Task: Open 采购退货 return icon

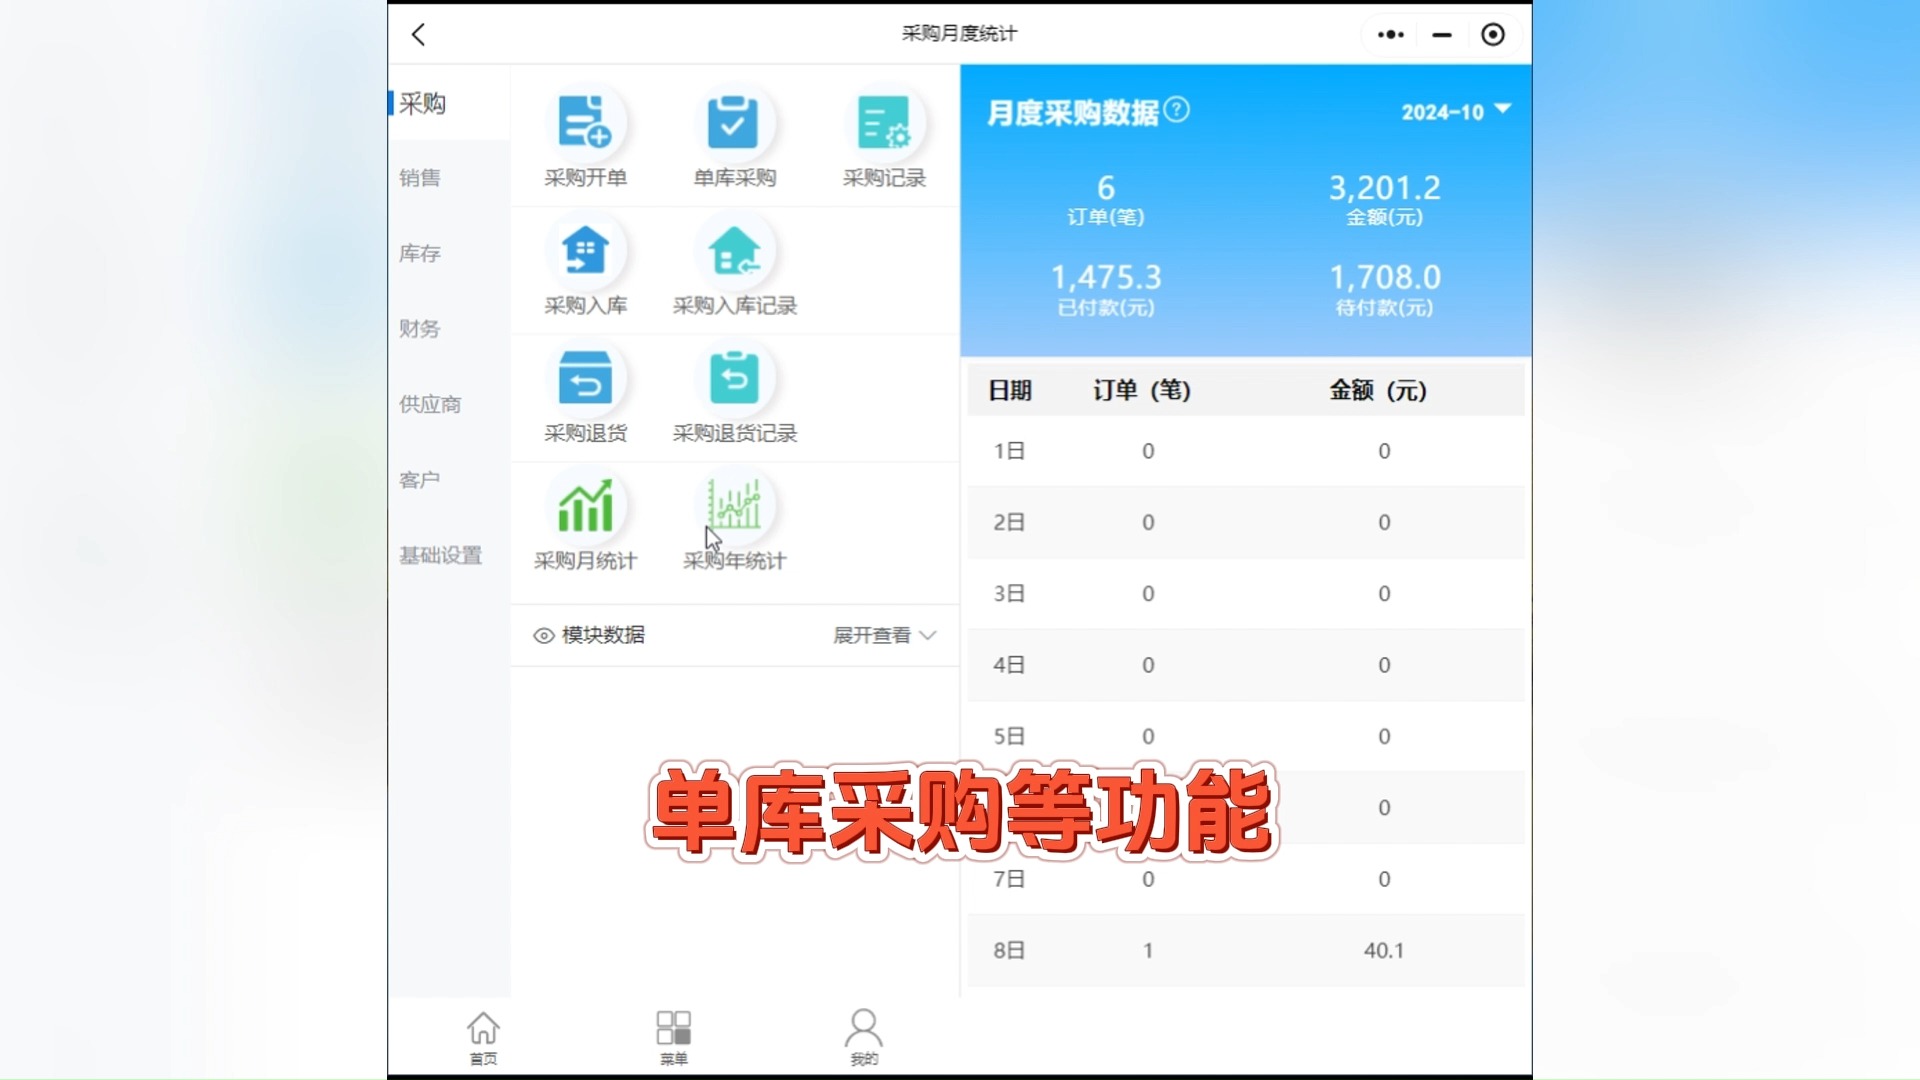Action: (585, 378)
